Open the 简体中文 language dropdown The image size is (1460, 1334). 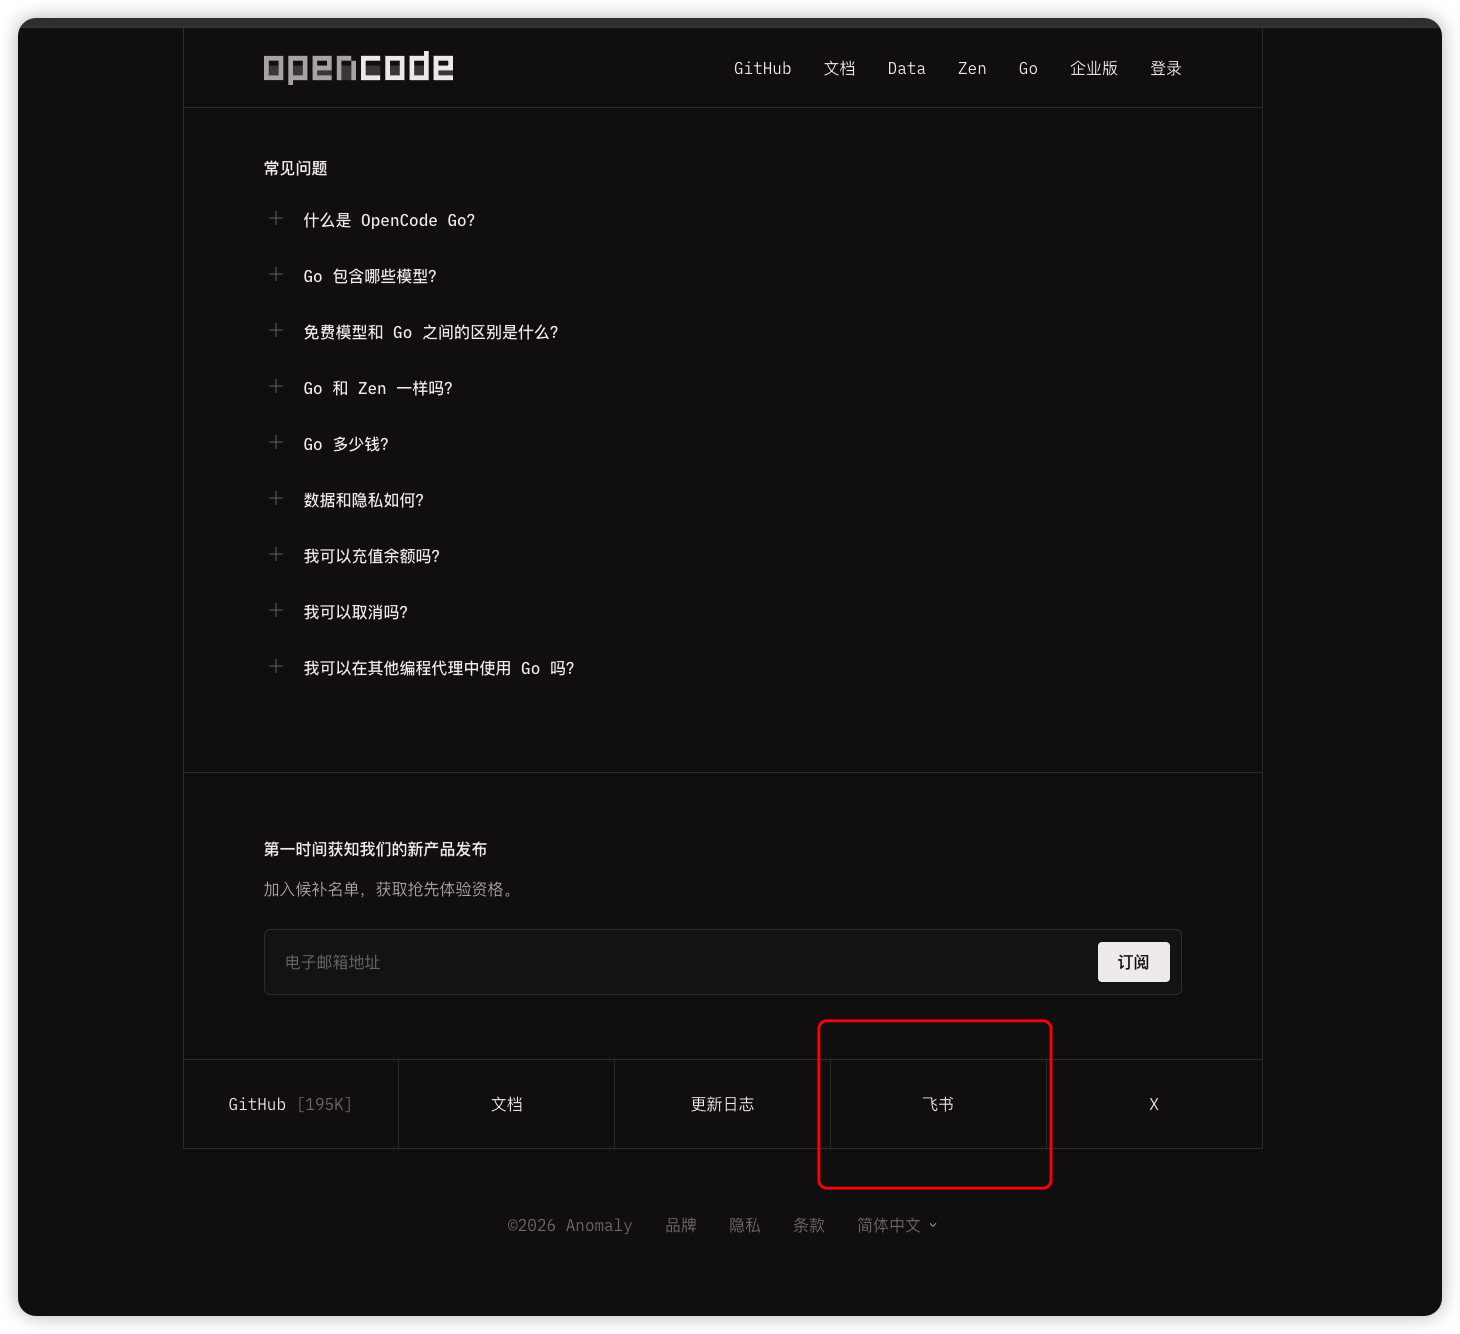(x=897, y=1225)
